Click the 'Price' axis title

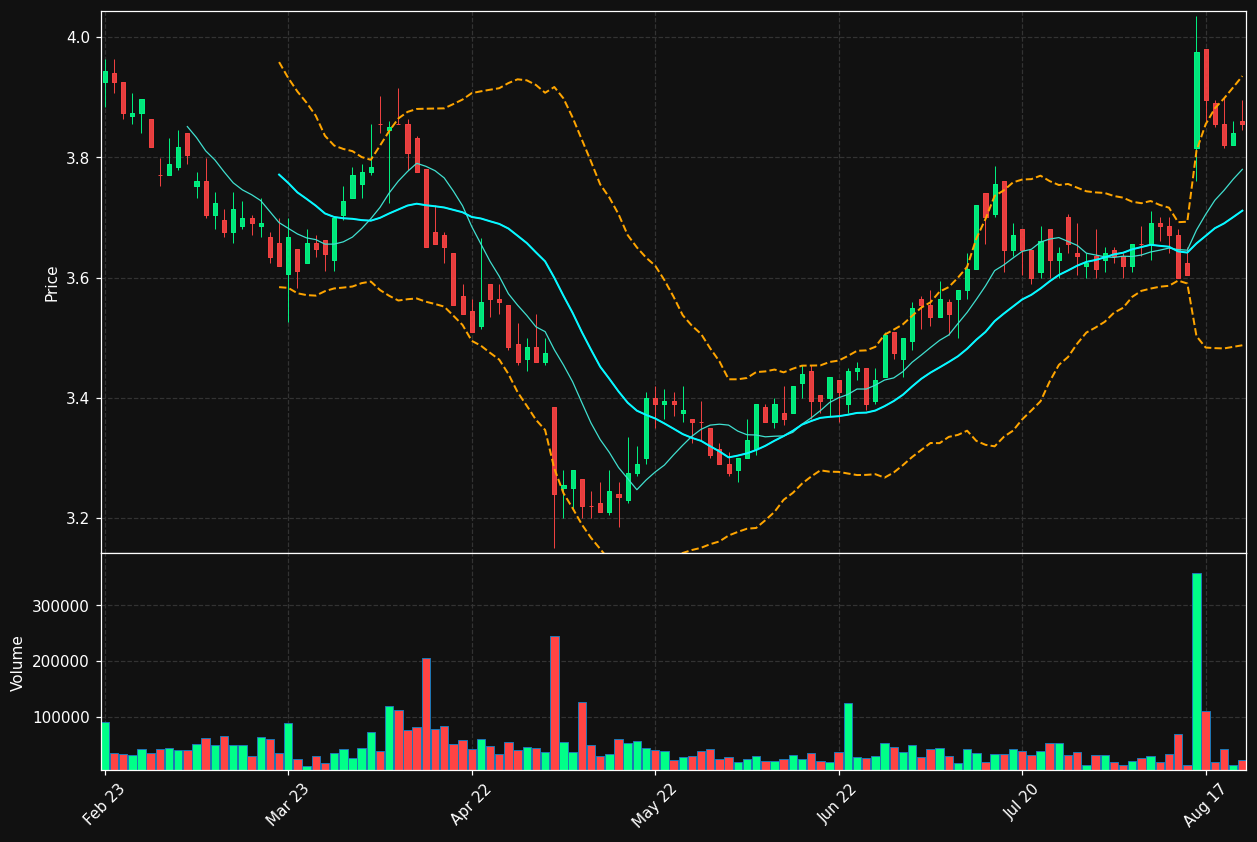52,283
